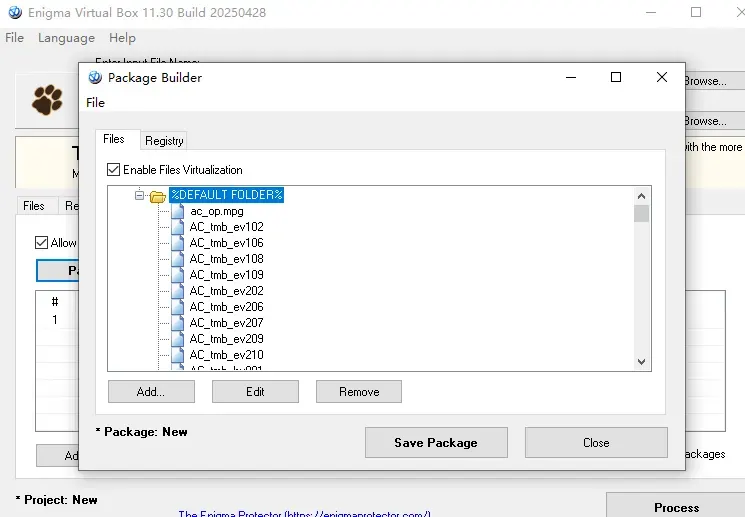Click the AC_tmb_ev206 file icon
This screenshot has width=745, height=517.
pyautogui.click(x=178, y=307)
